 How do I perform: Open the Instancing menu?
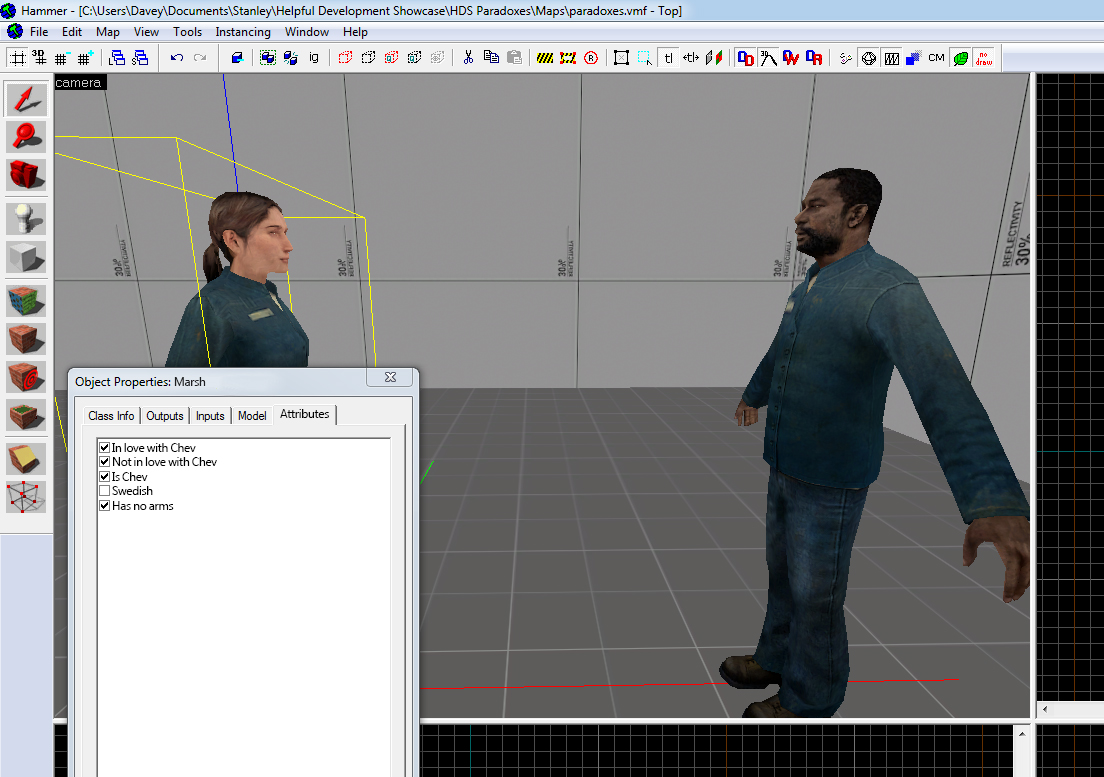tap(243, 32)
